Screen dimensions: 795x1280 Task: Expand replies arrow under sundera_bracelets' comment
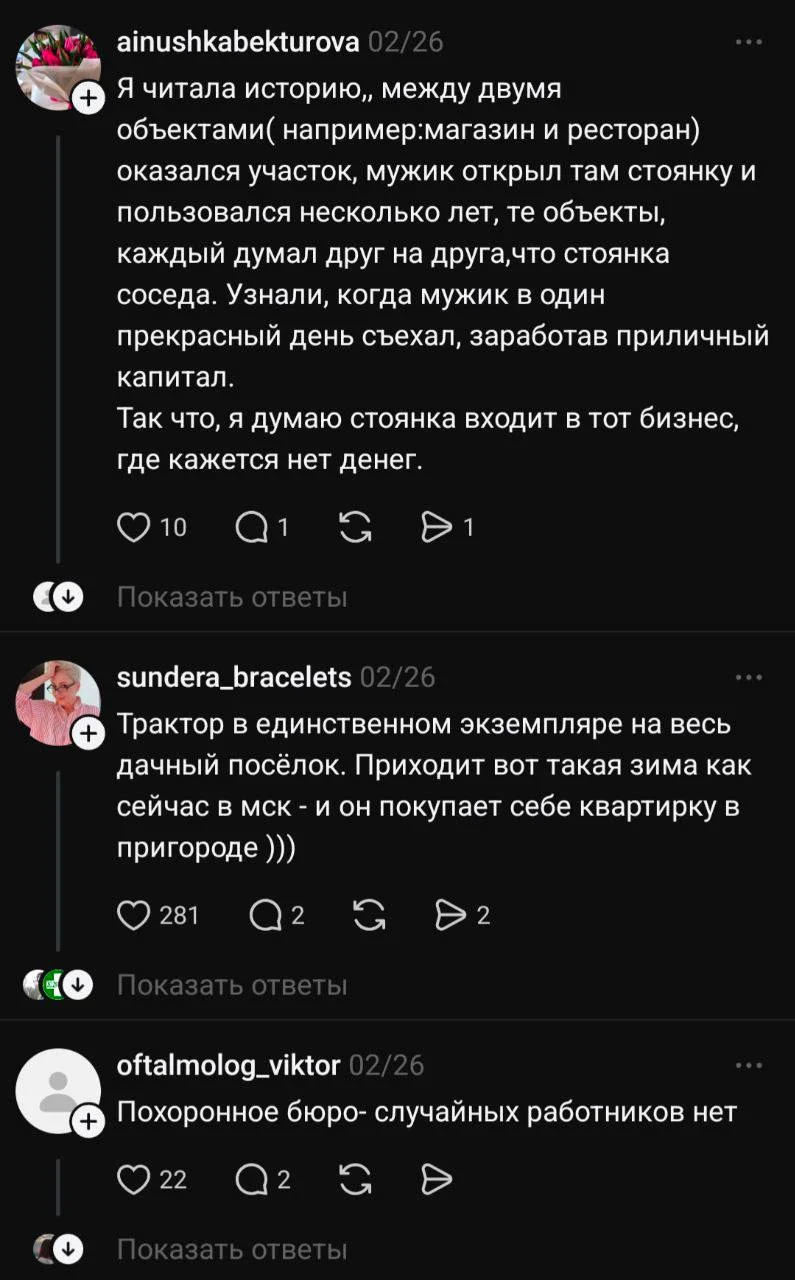(76, 983)
